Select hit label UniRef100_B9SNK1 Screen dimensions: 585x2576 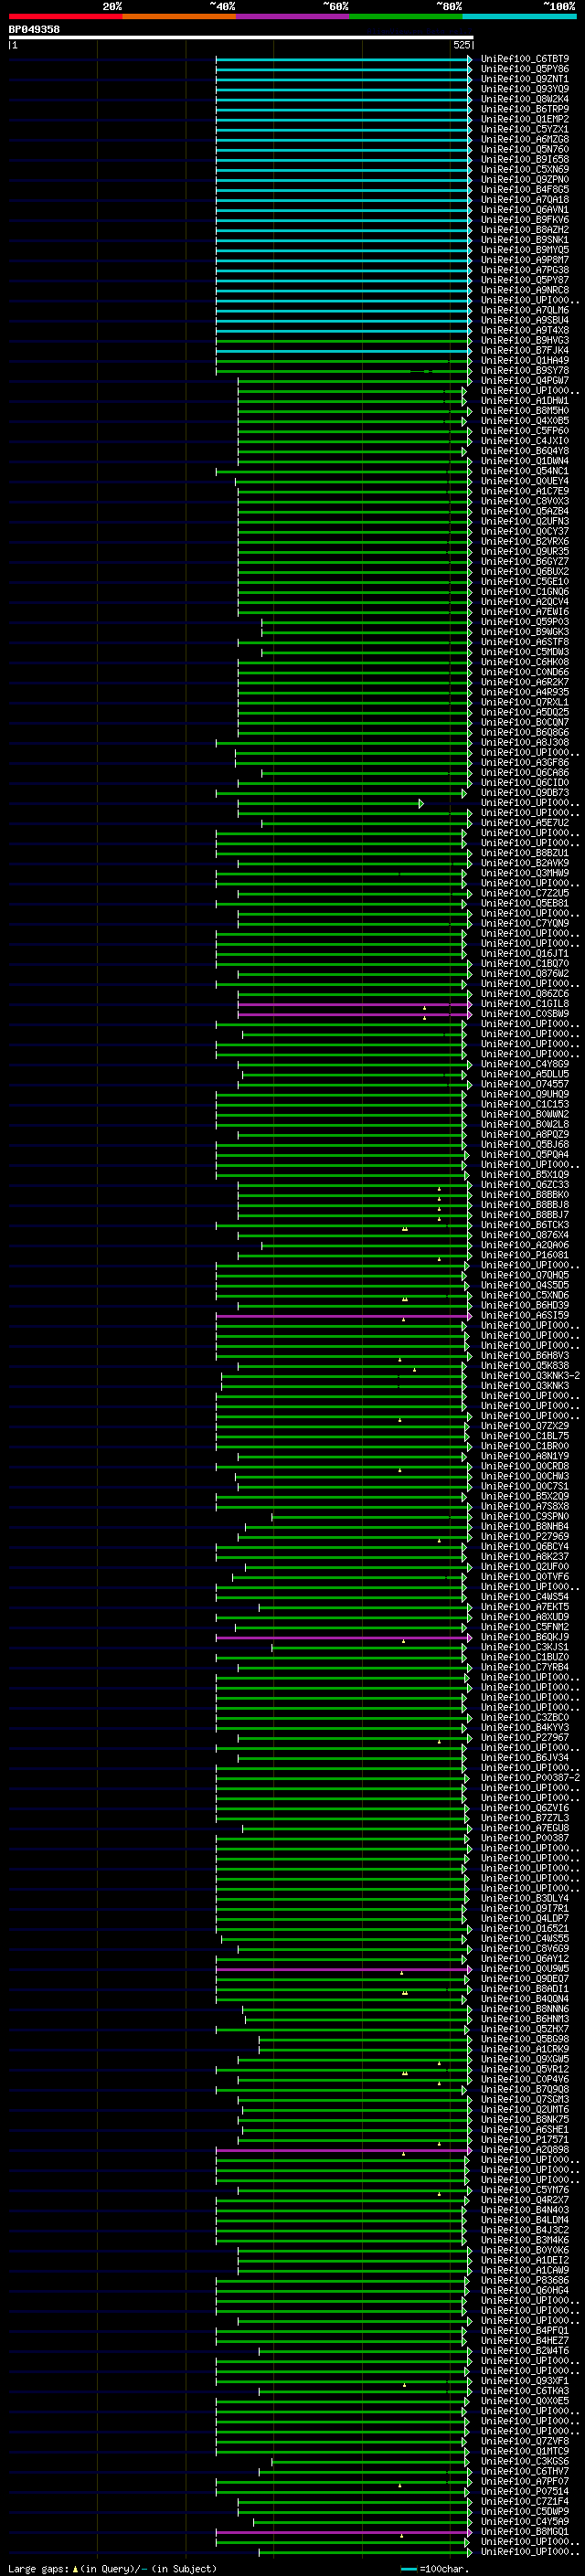(x=525, y=240)
